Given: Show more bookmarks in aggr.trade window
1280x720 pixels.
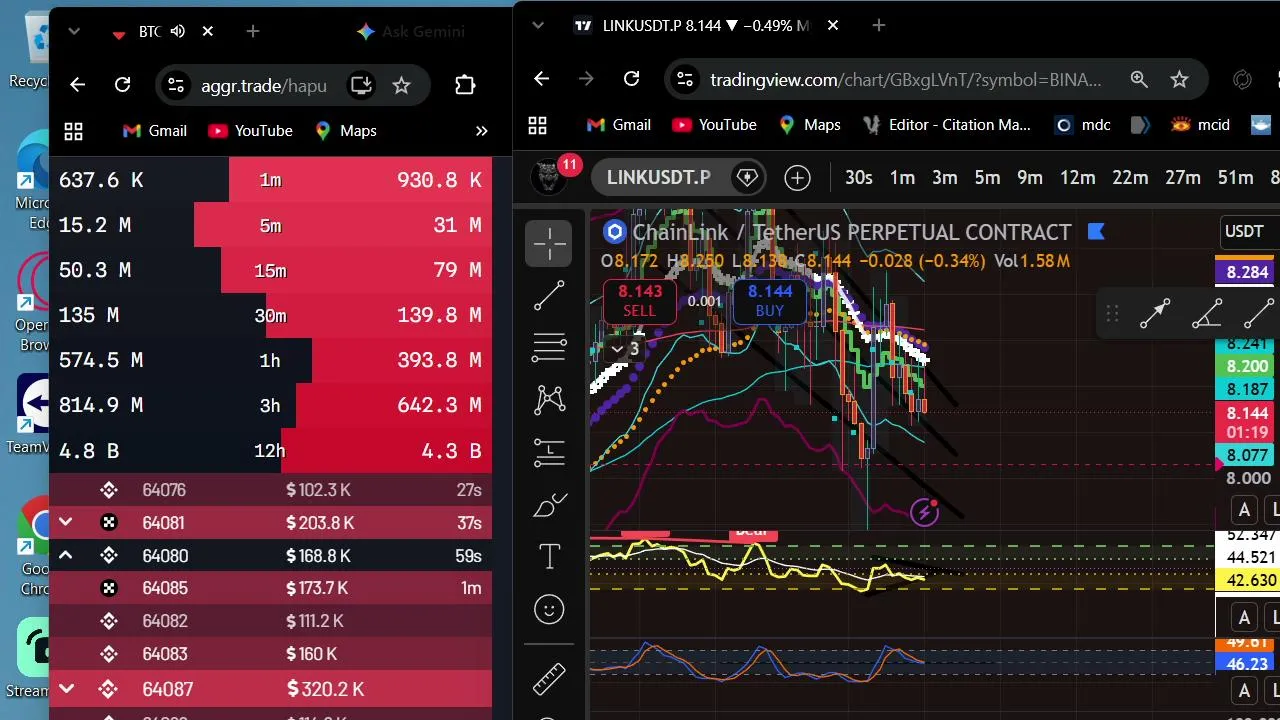Looking at the screenshot, I should (x=481, y=131).
